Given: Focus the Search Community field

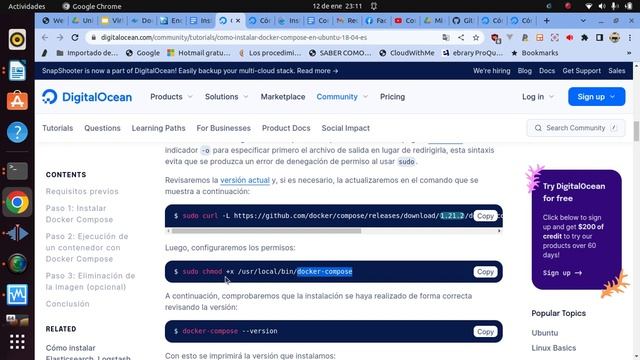Looking at the screenshot, I should pyautogui.click(x=576, y=128).
